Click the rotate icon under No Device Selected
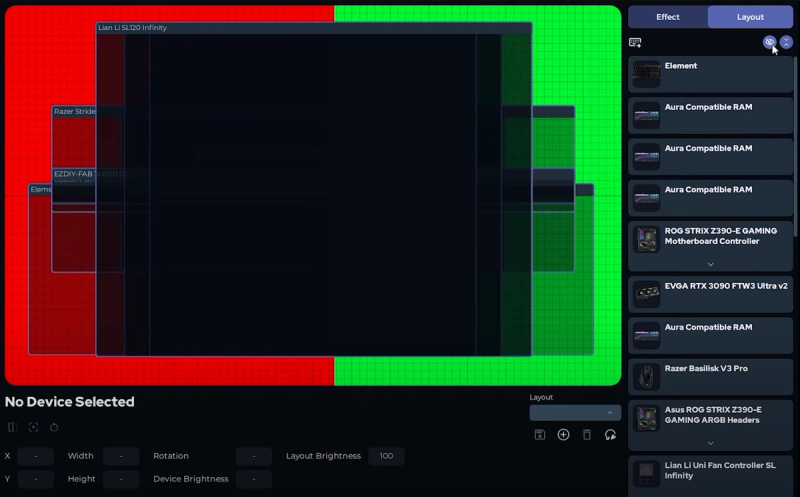Image resolution: width=800 pixels, height=497 pixels. tap(54, 427)
